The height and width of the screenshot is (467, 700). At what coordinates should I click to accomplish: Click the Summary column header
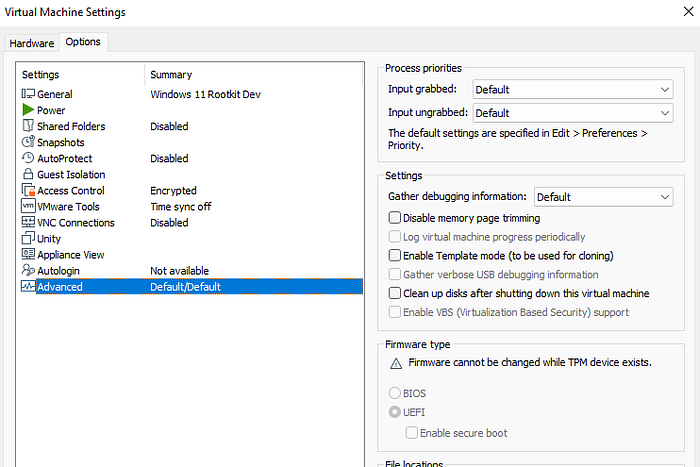pos(171,75)
